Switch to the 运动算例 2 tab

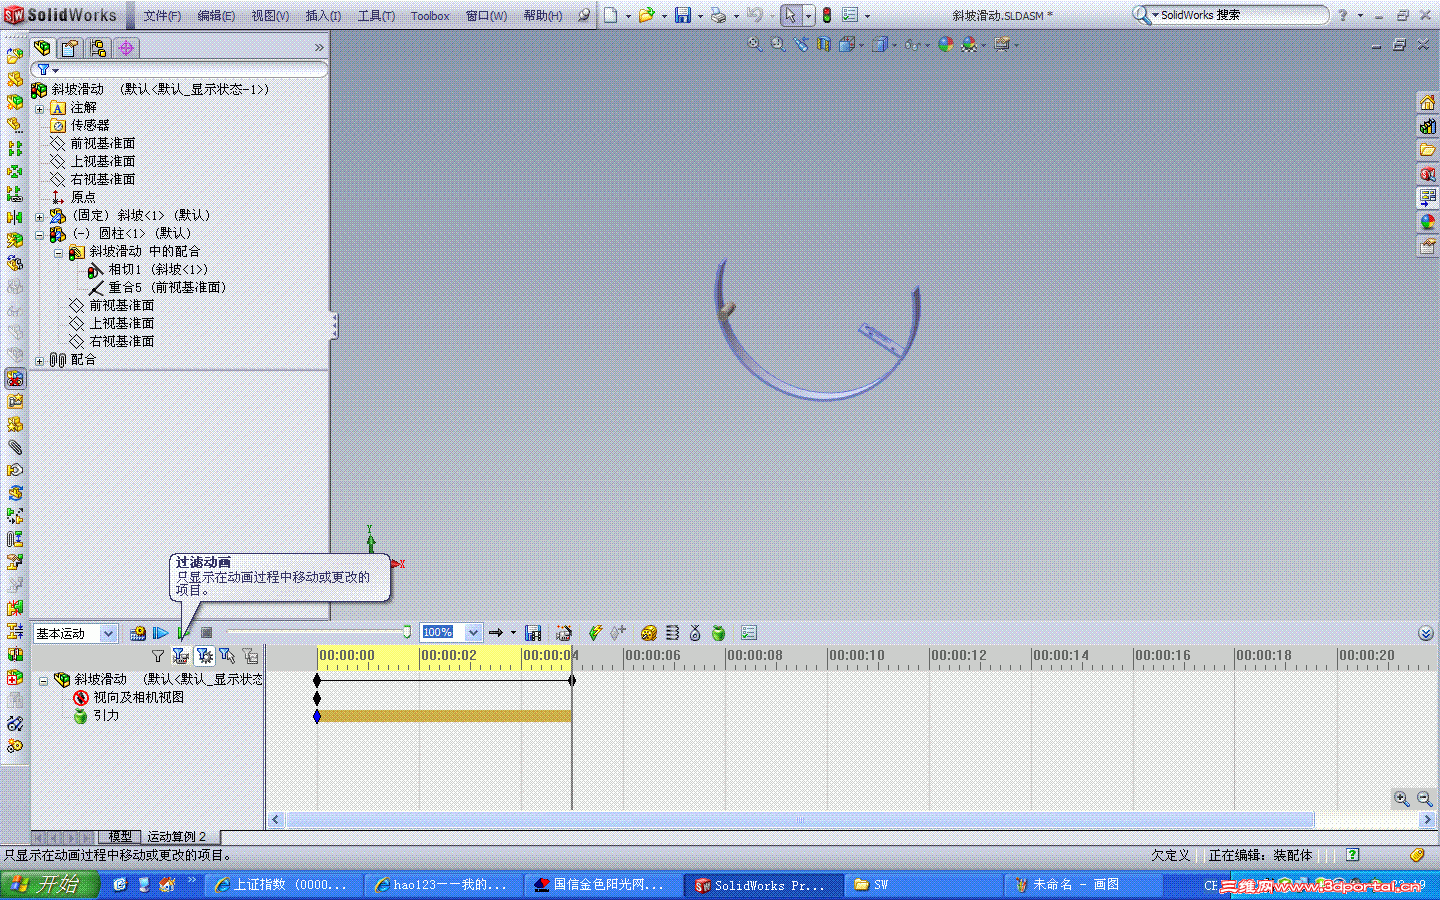[x=178, y=837]
